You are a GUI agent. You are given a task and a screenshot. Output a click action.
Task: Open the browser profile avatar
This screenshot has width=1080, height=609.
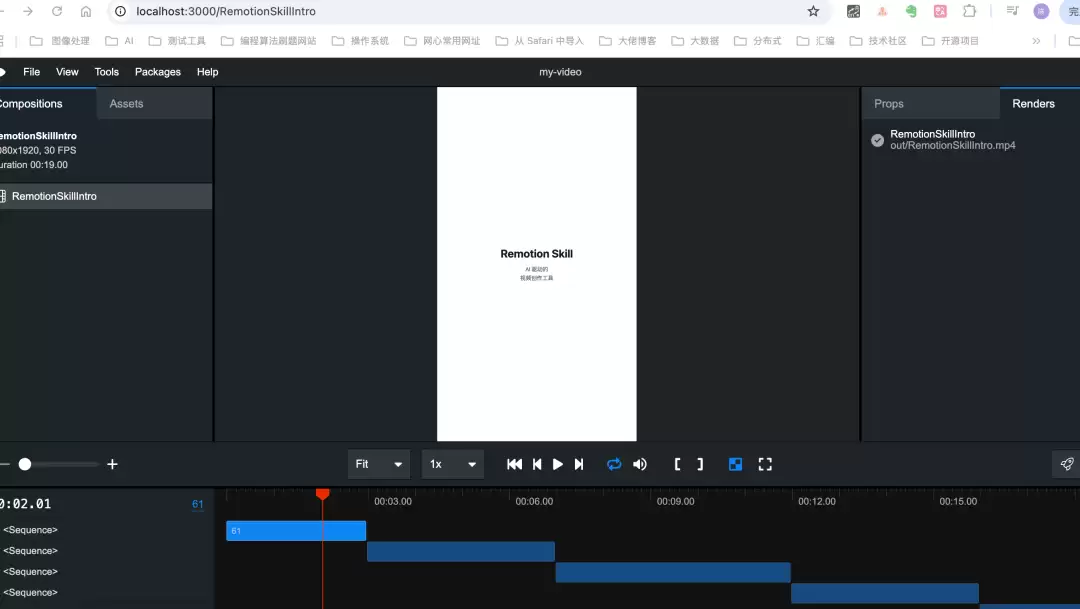[x=1041, y=11]
